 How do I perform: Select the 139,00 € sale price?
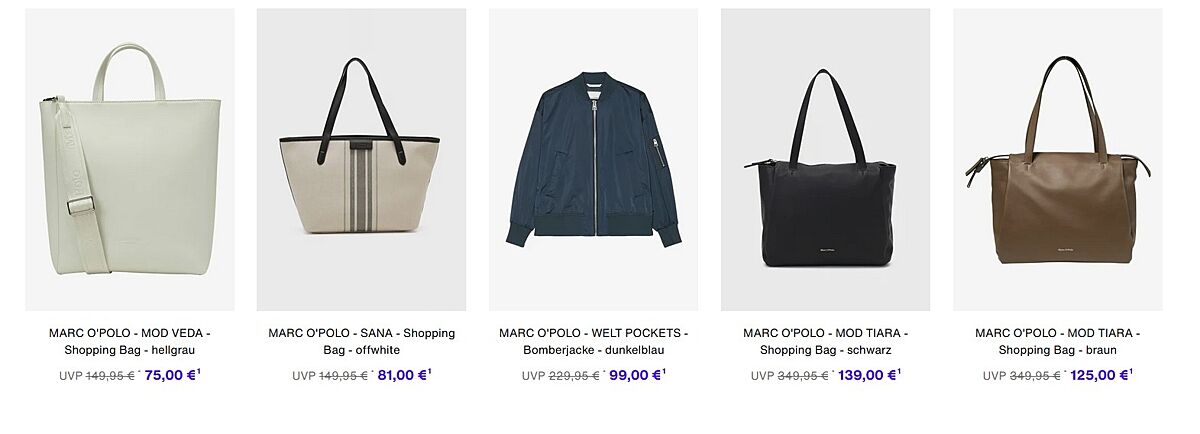[866, 376]
